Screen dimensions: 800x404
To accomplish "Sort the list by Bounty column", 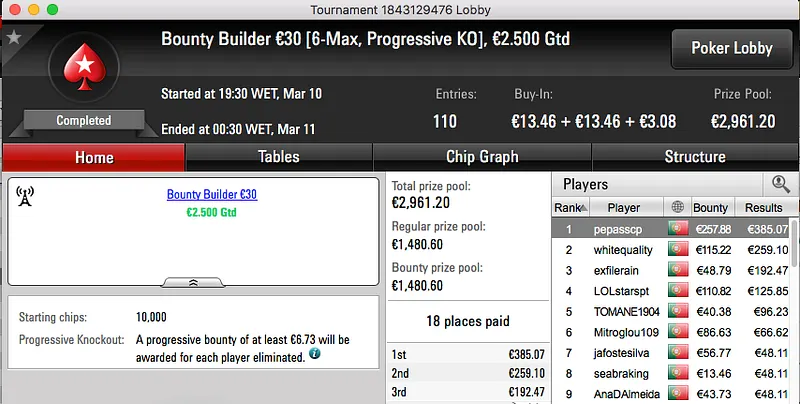I will coord(710,208).
